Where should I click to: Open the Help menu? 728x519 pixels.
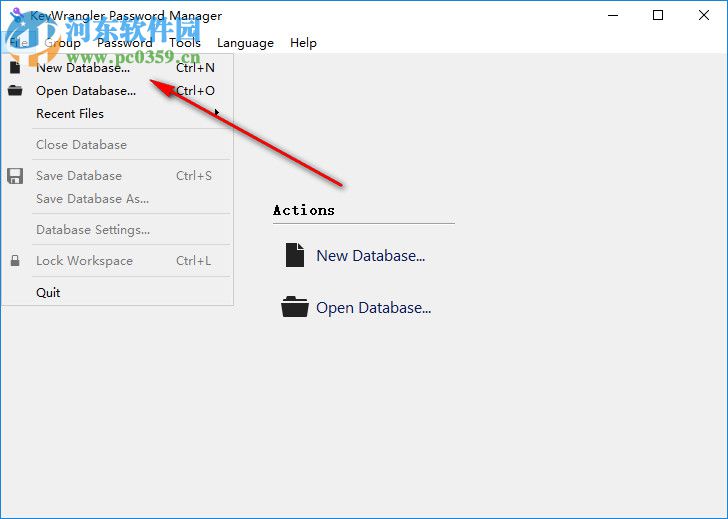[x=303, y=43]
